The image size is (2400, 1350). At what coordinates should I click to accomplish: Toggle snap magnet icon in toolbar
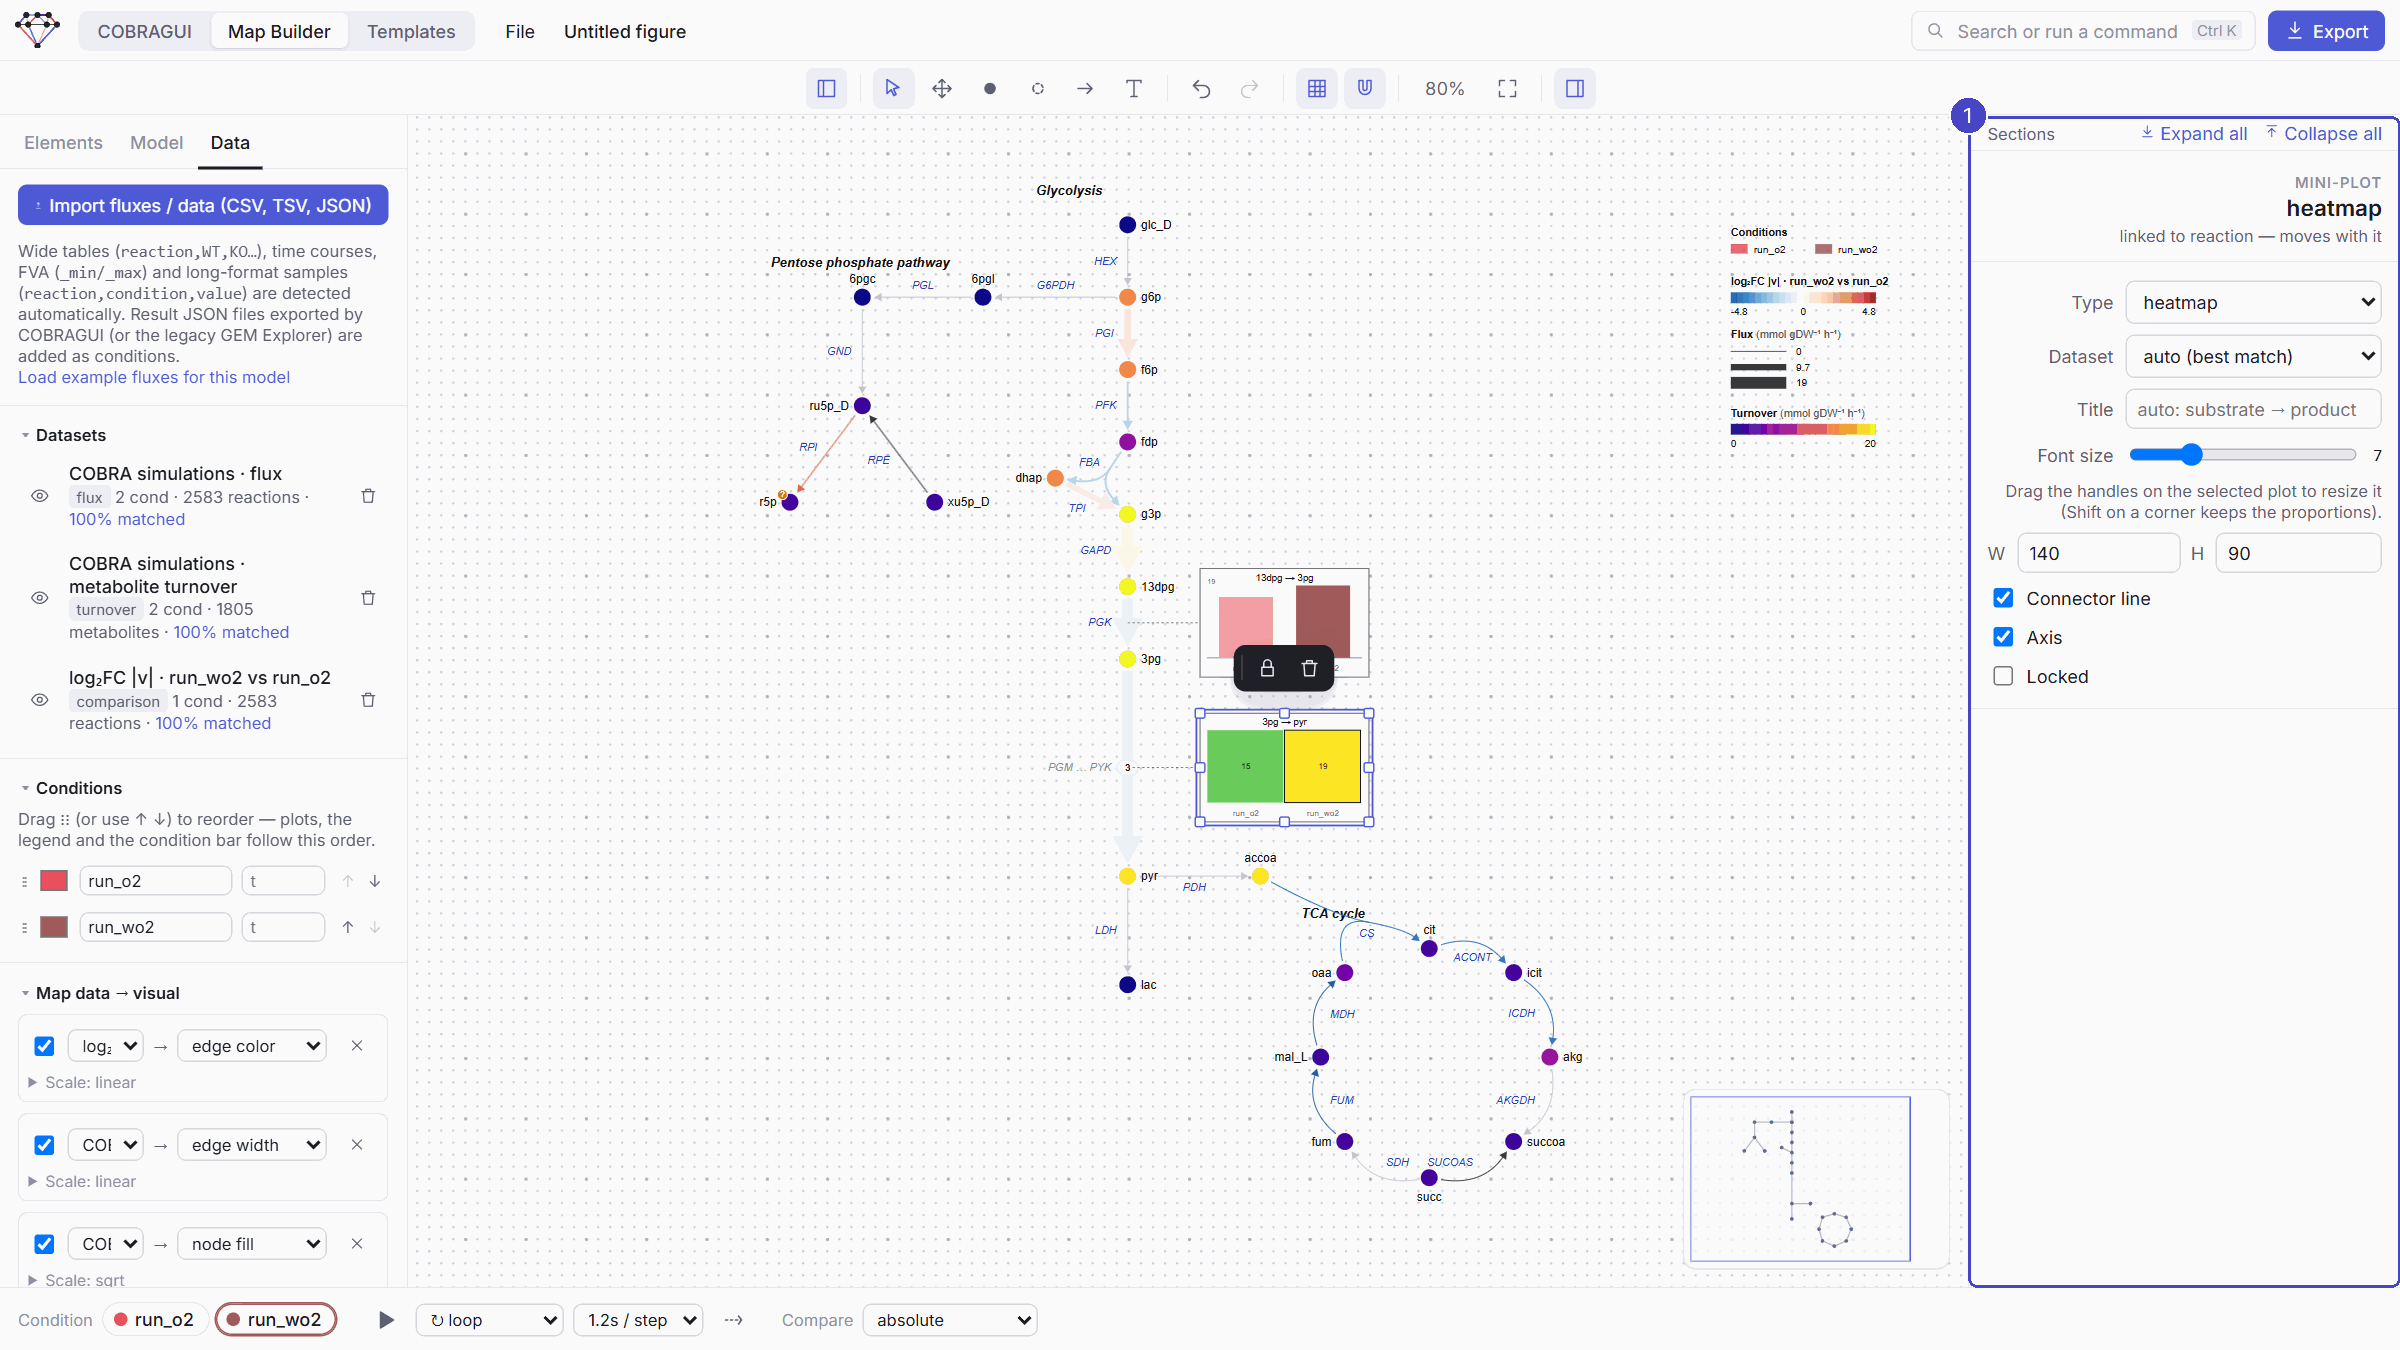tap(1365, 89)
